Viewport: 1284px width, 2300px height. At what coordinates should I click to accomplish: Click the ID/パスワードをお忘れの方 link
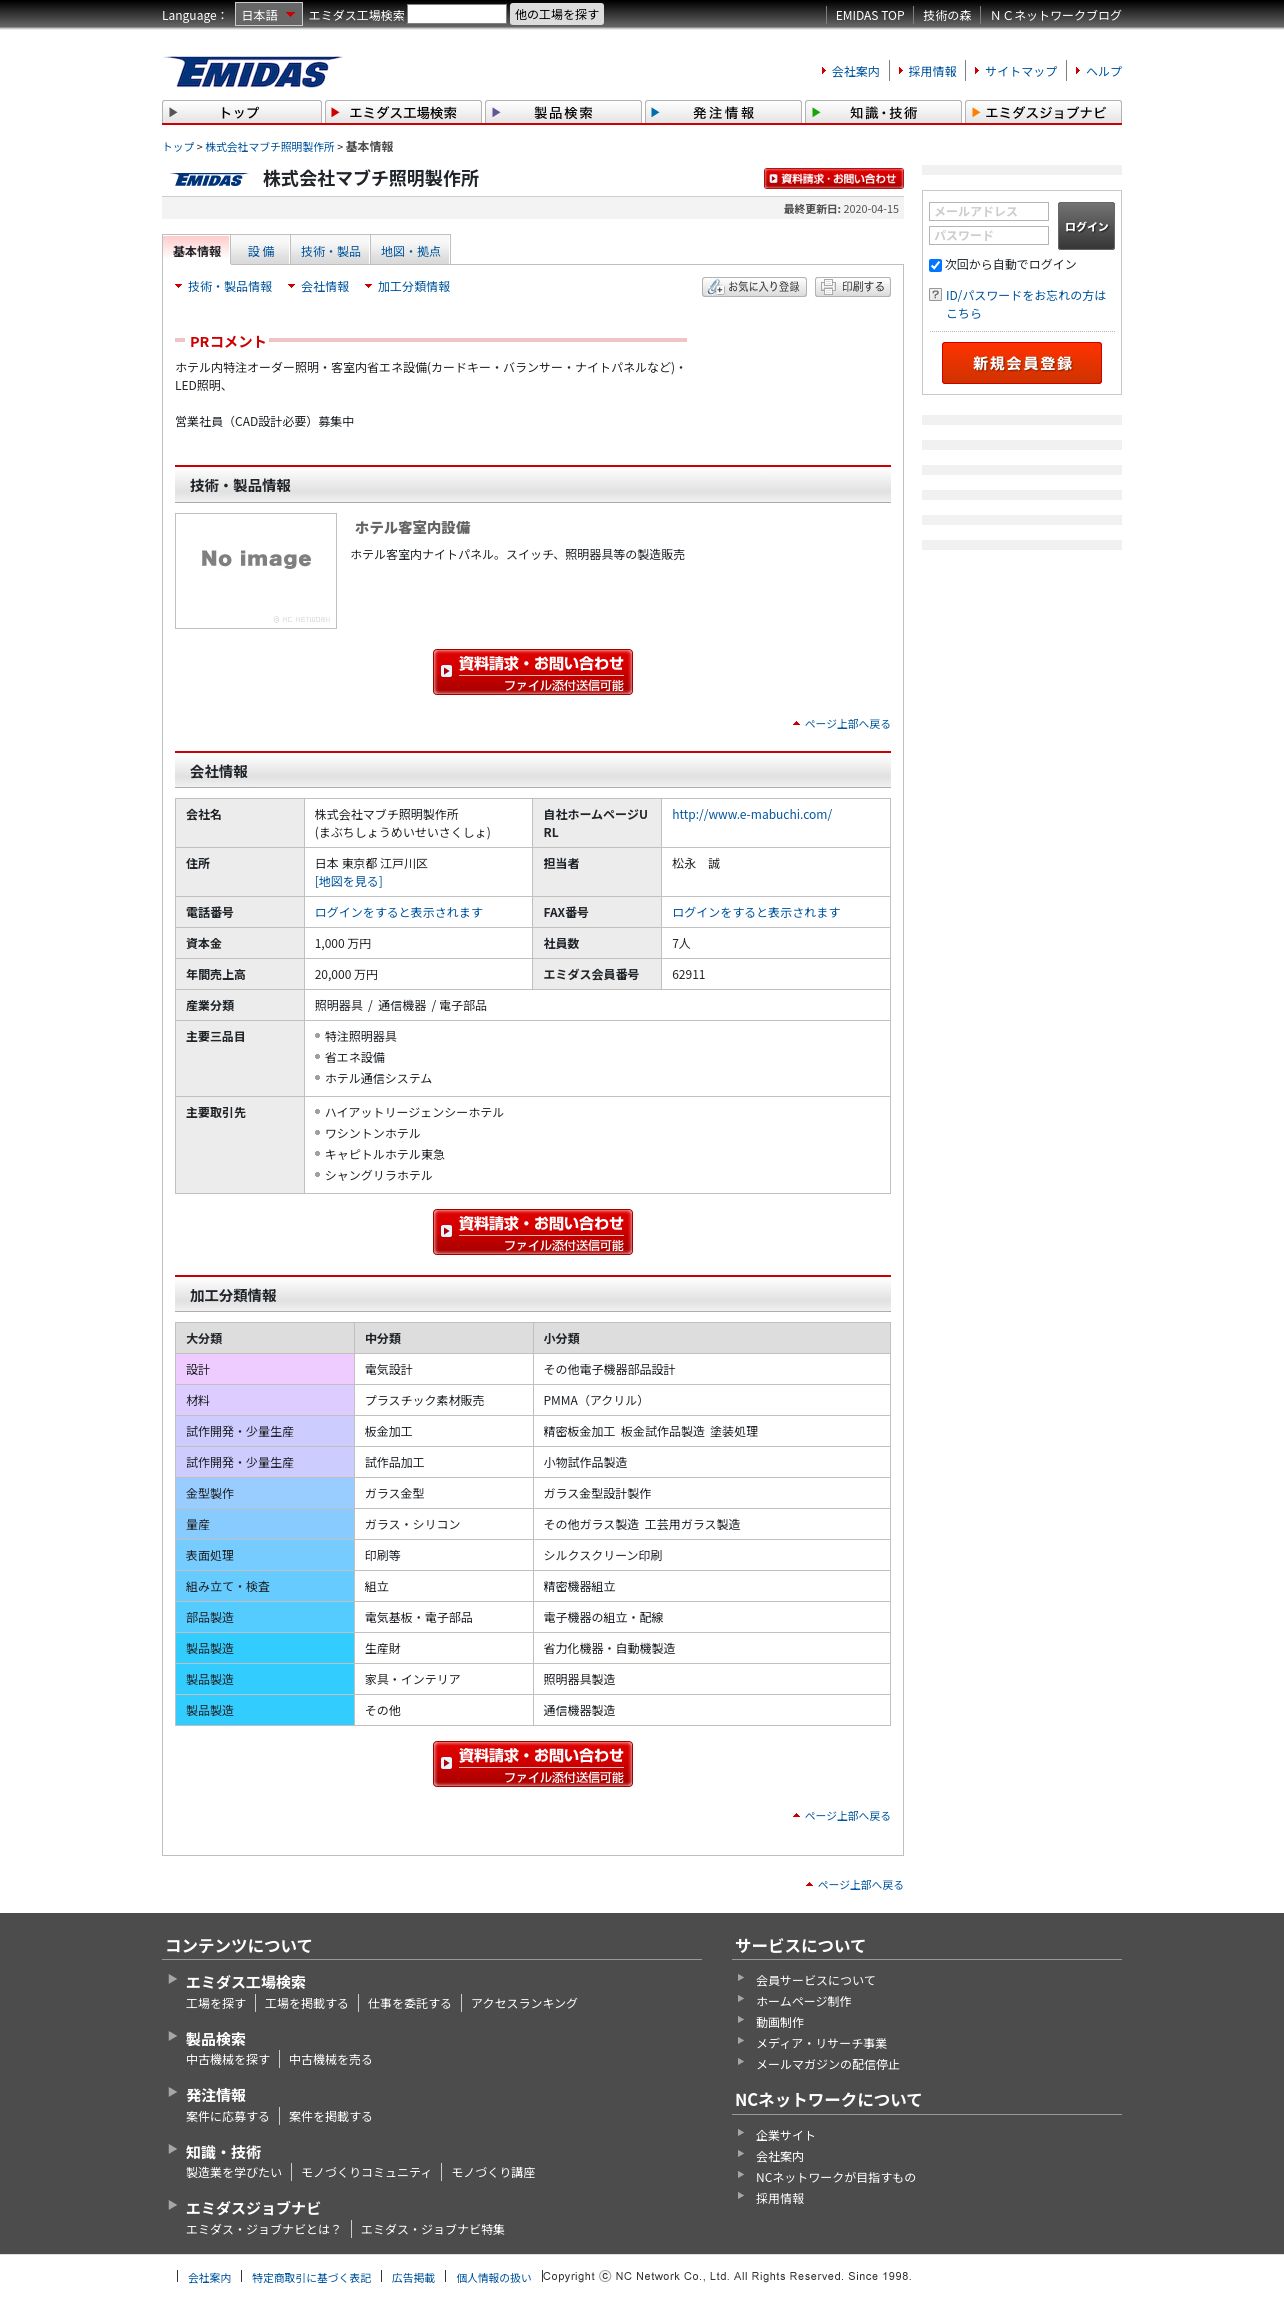point(1026,304)
